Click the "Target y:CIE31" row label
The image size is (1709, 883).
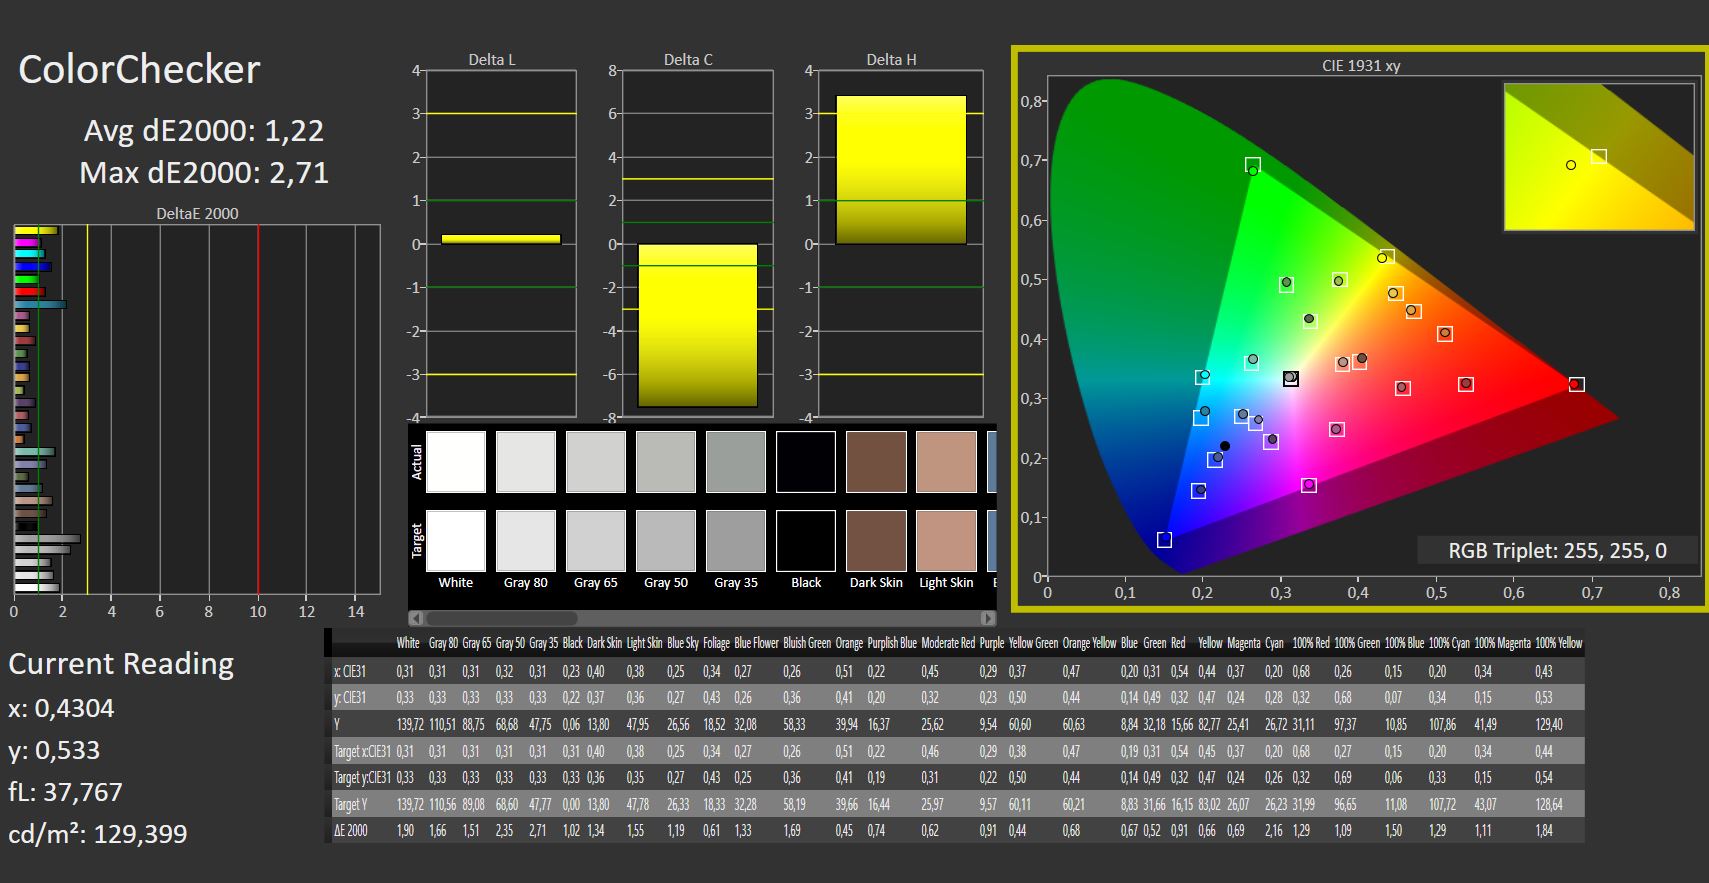pyautogui.click(x=361, y=777)
